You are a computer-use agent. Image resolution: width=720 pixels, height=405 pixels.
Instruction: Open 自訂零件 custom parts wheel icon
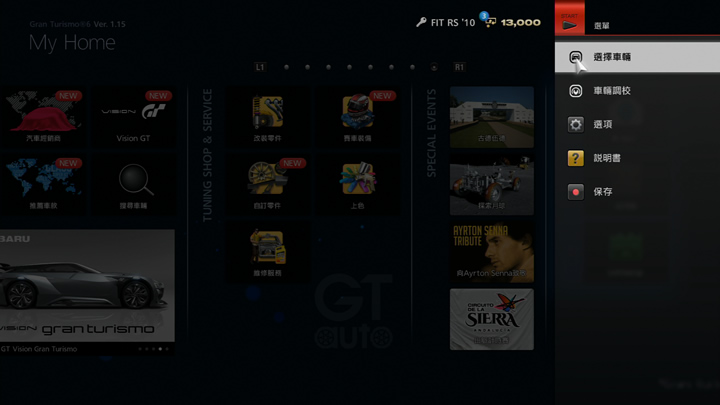click(267, 178)
